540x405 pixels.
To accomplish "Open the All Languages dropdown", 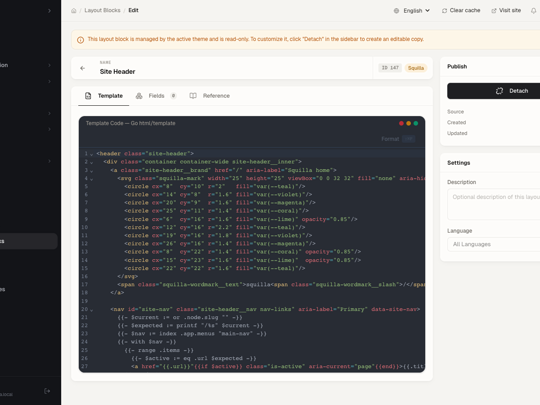I will [x=494, y=244].
